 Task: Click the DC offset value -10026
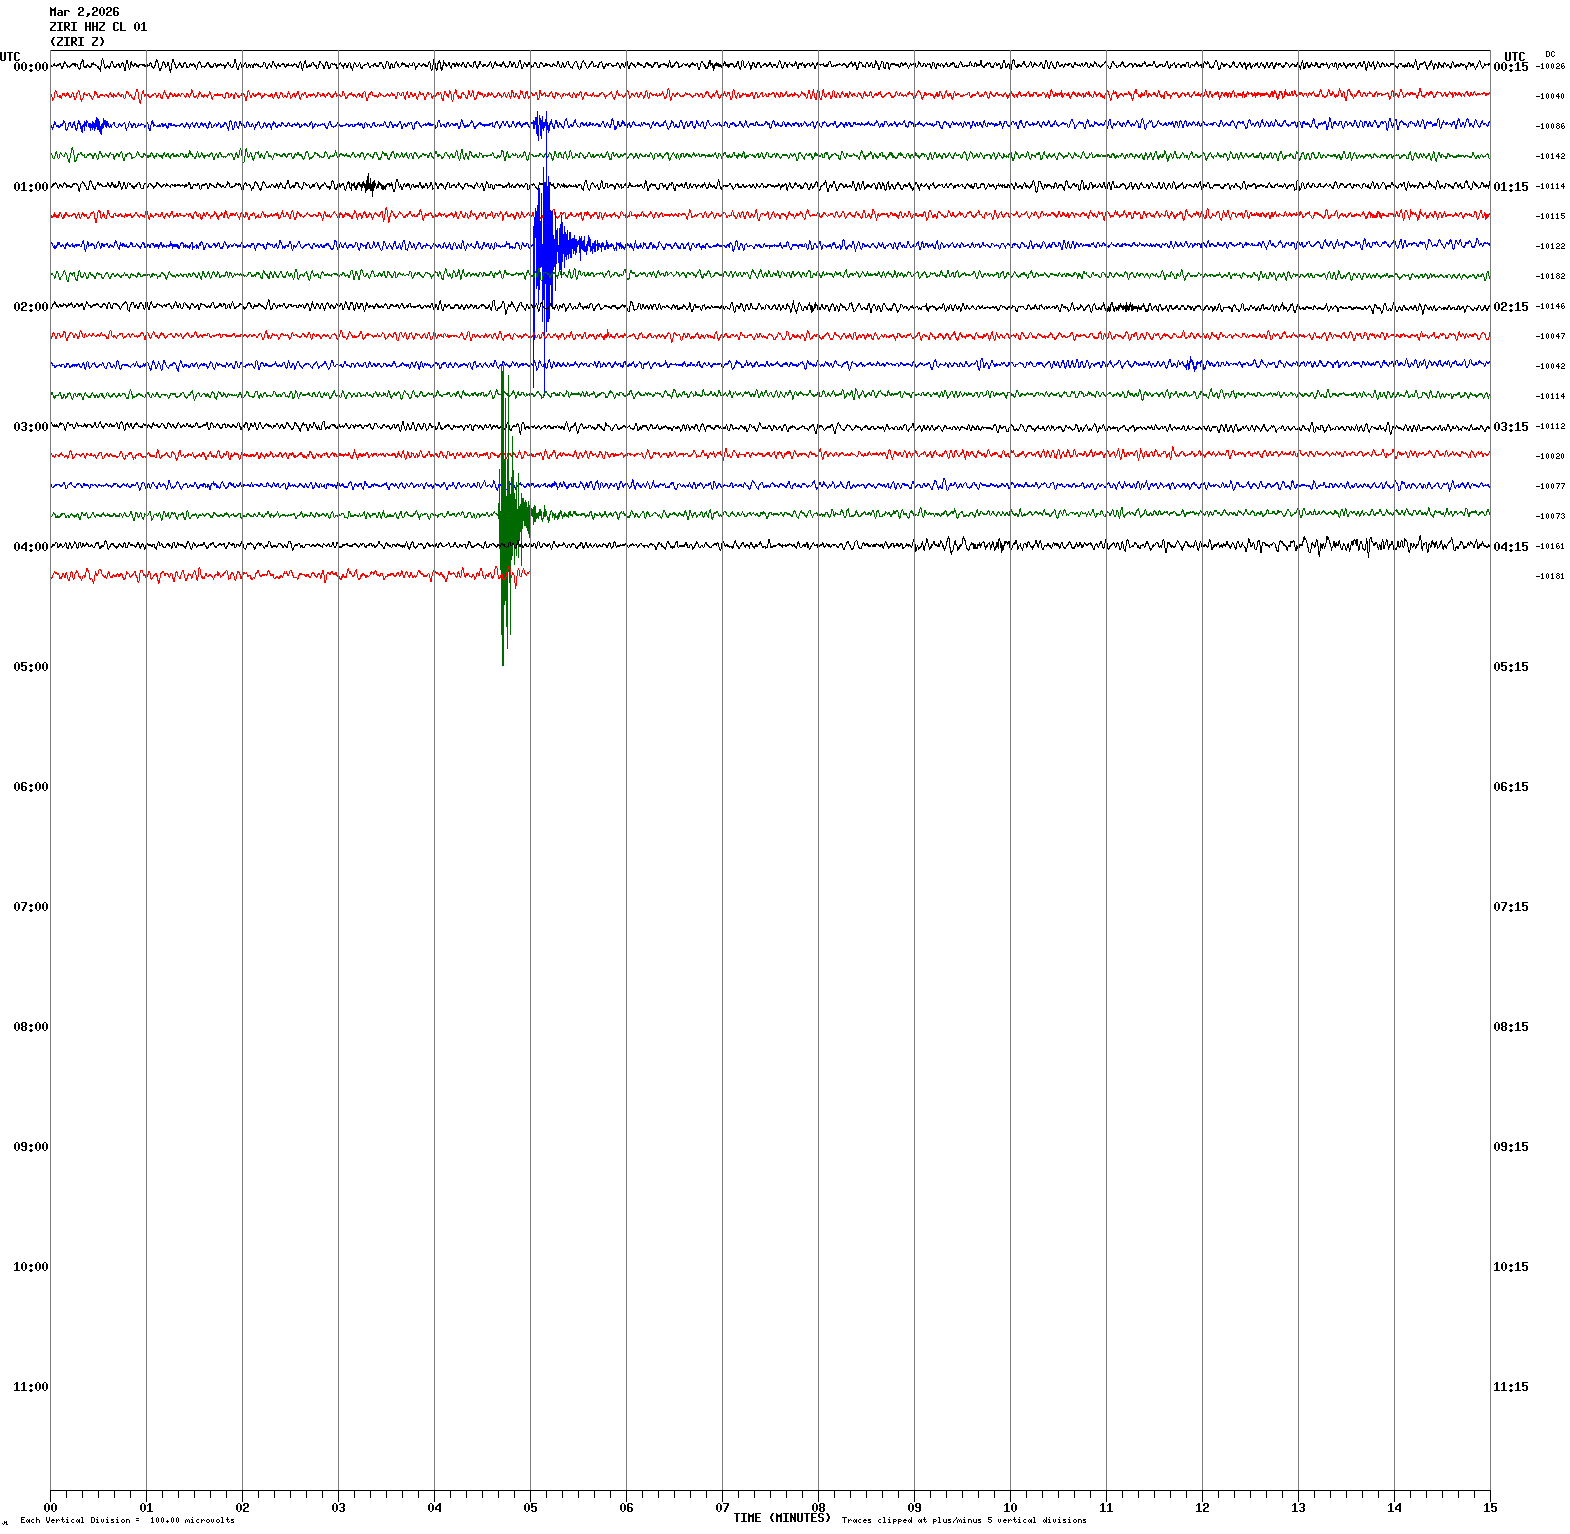(1550, 67)
